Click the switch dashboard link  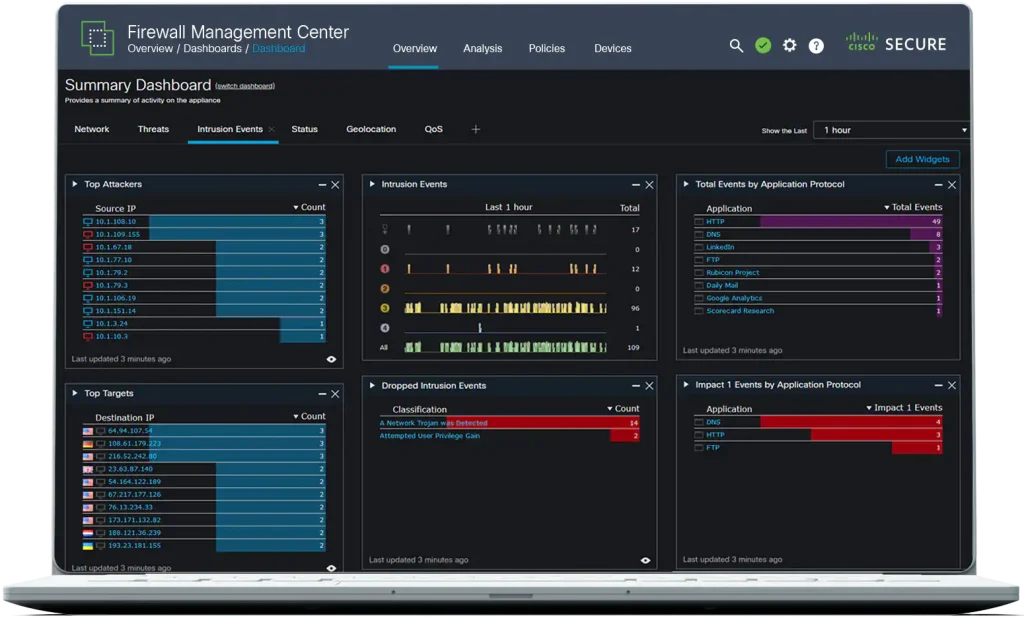pos(245,86)
